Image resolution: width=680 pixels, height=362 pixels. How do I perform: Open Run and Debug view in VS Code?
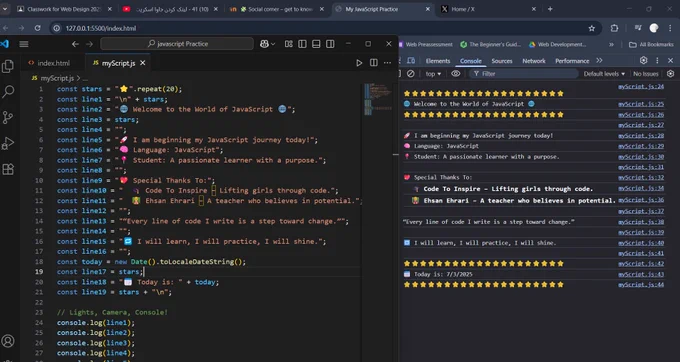tap(8, 143)
